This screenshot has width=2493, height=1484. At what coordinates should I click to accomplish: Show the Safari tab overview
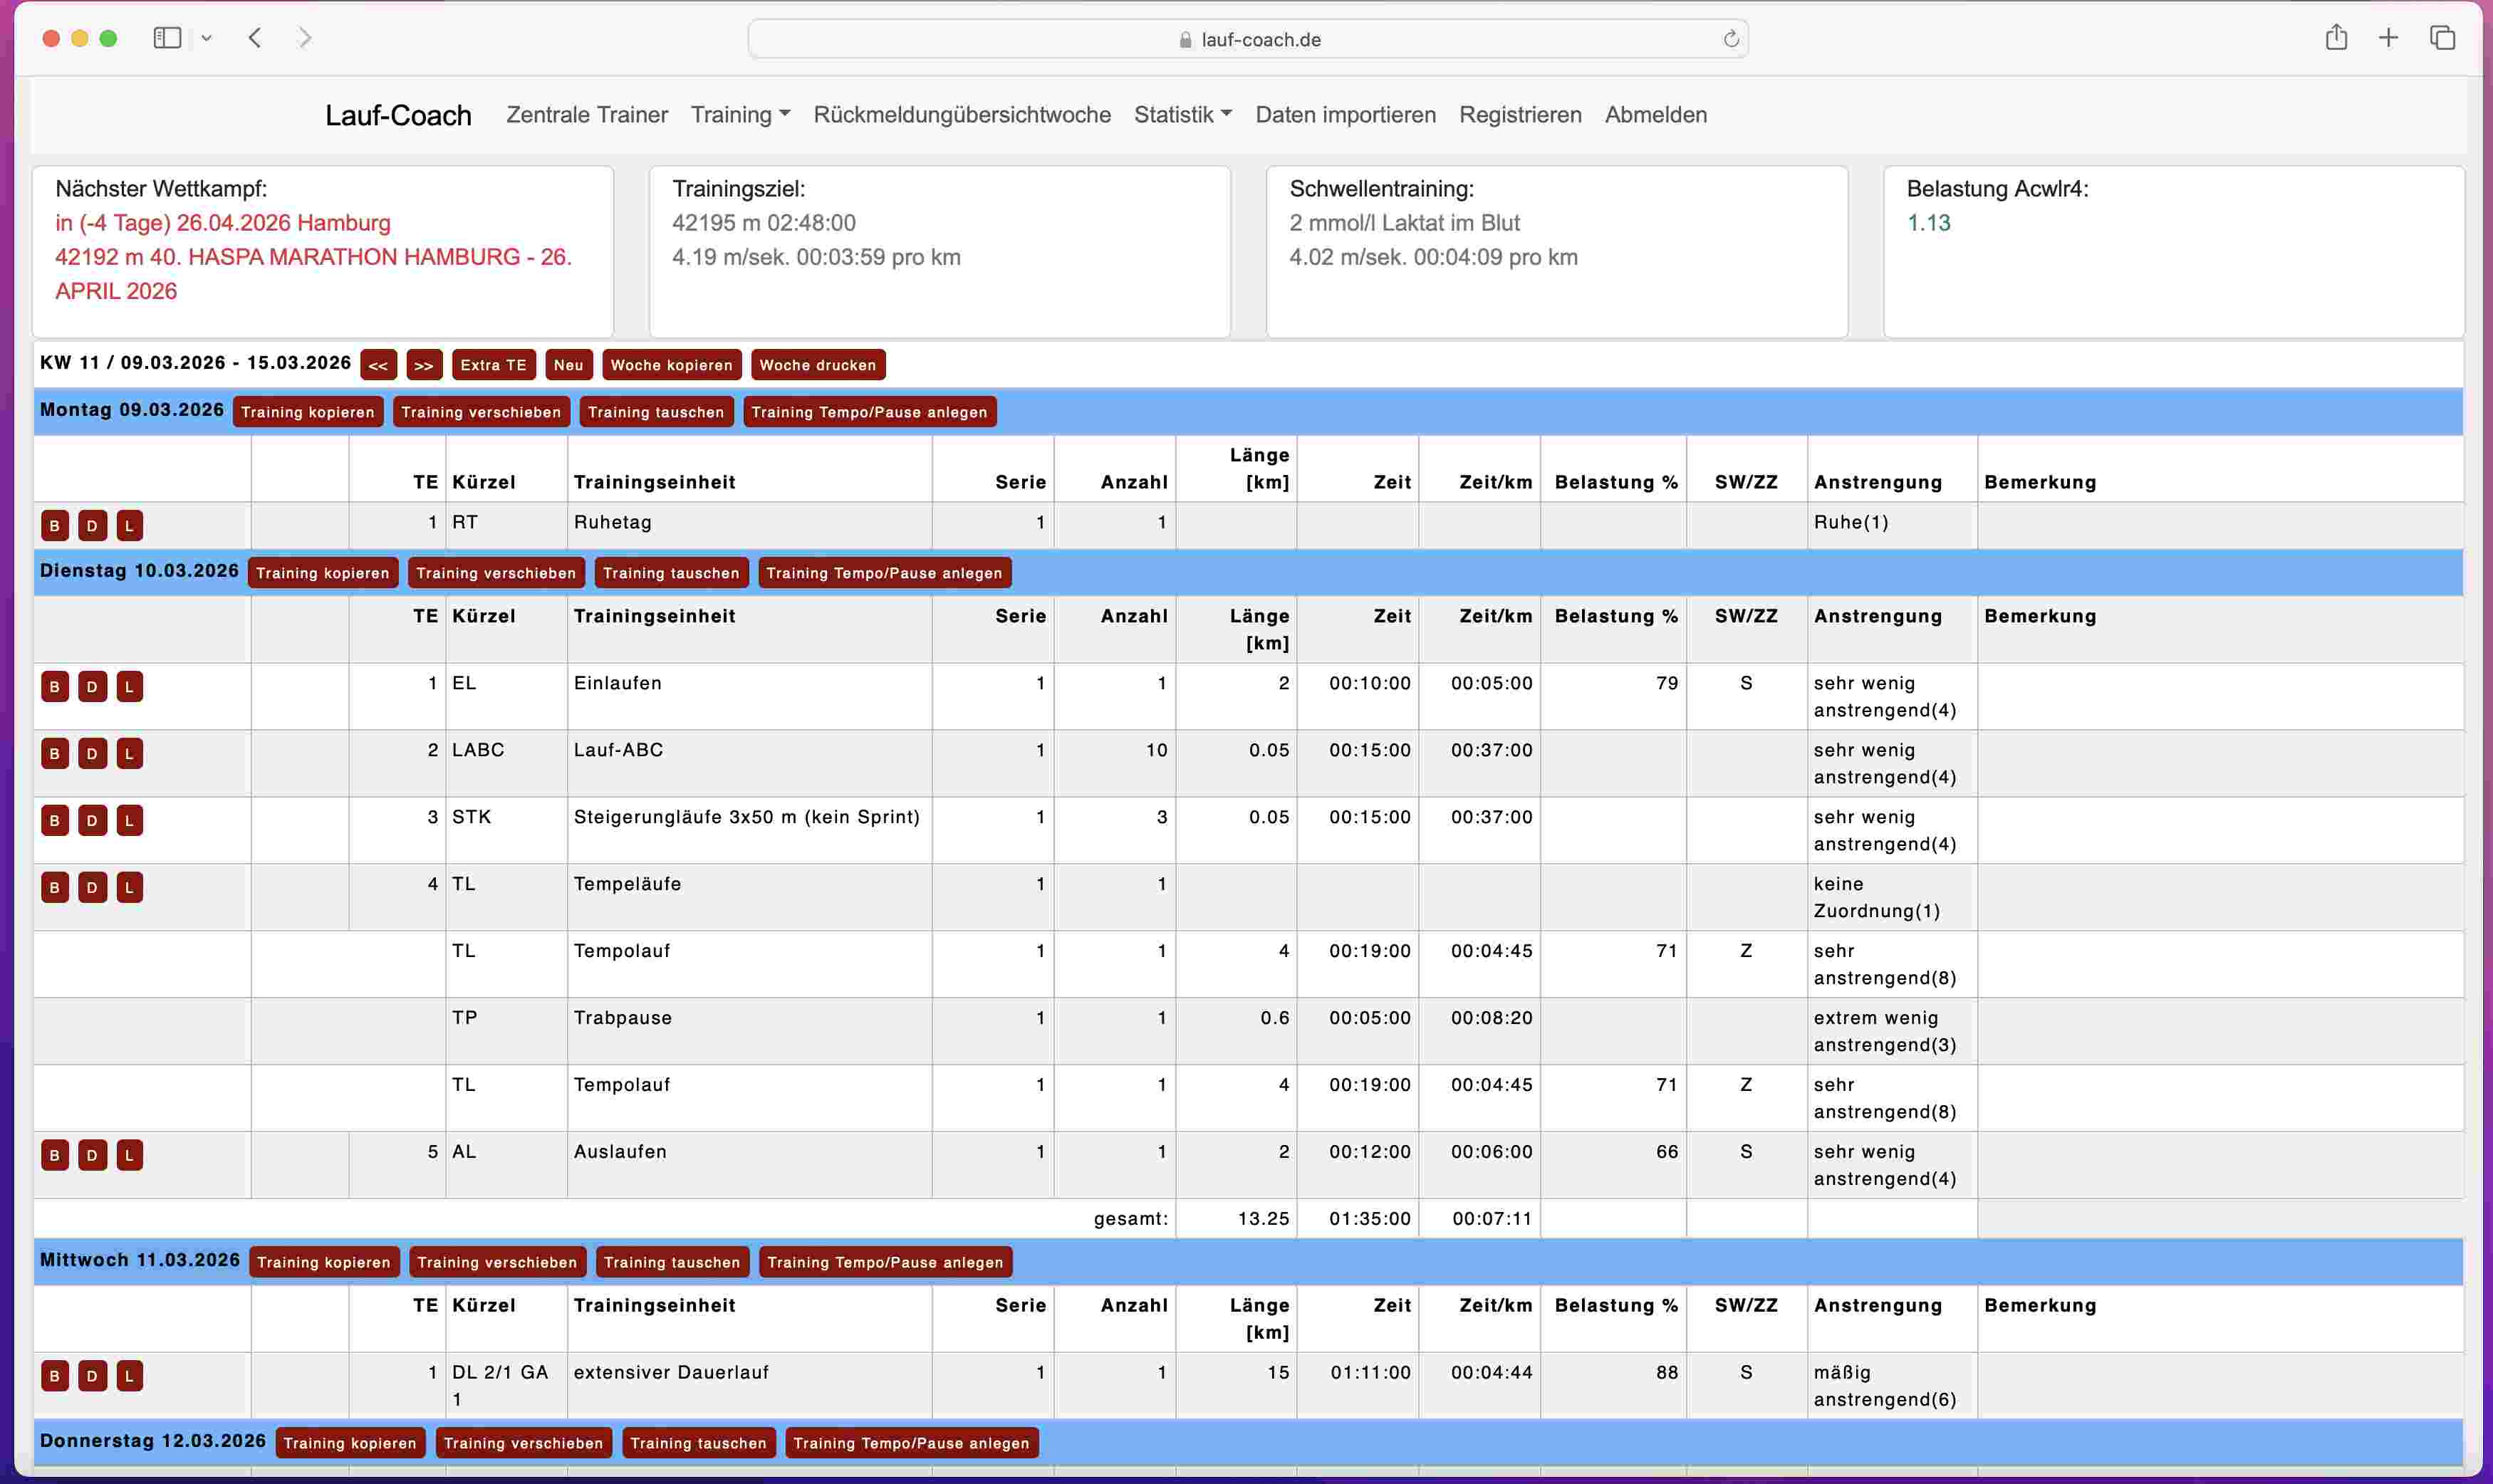click(2442, 38)
